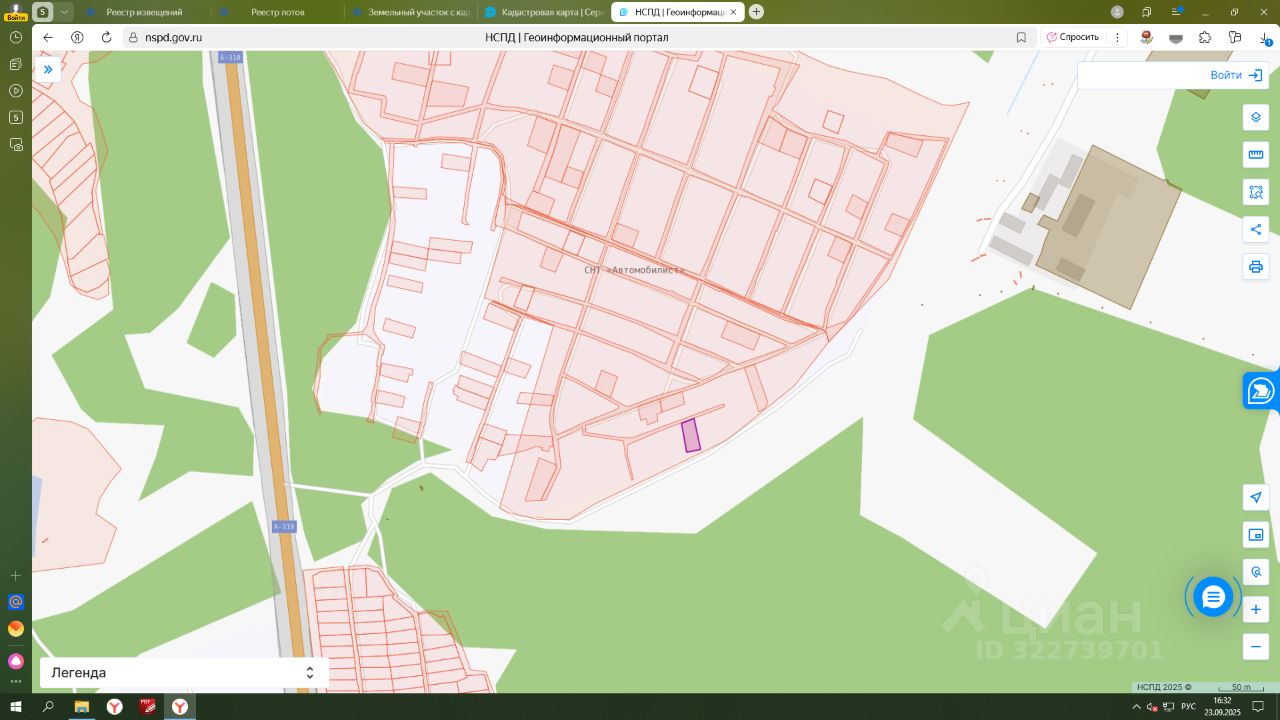This screenshot has width=1280, height=720.
Task: Switch to the Реестр лотов tab
Action: pyautogui.click(x=277, y=12)
